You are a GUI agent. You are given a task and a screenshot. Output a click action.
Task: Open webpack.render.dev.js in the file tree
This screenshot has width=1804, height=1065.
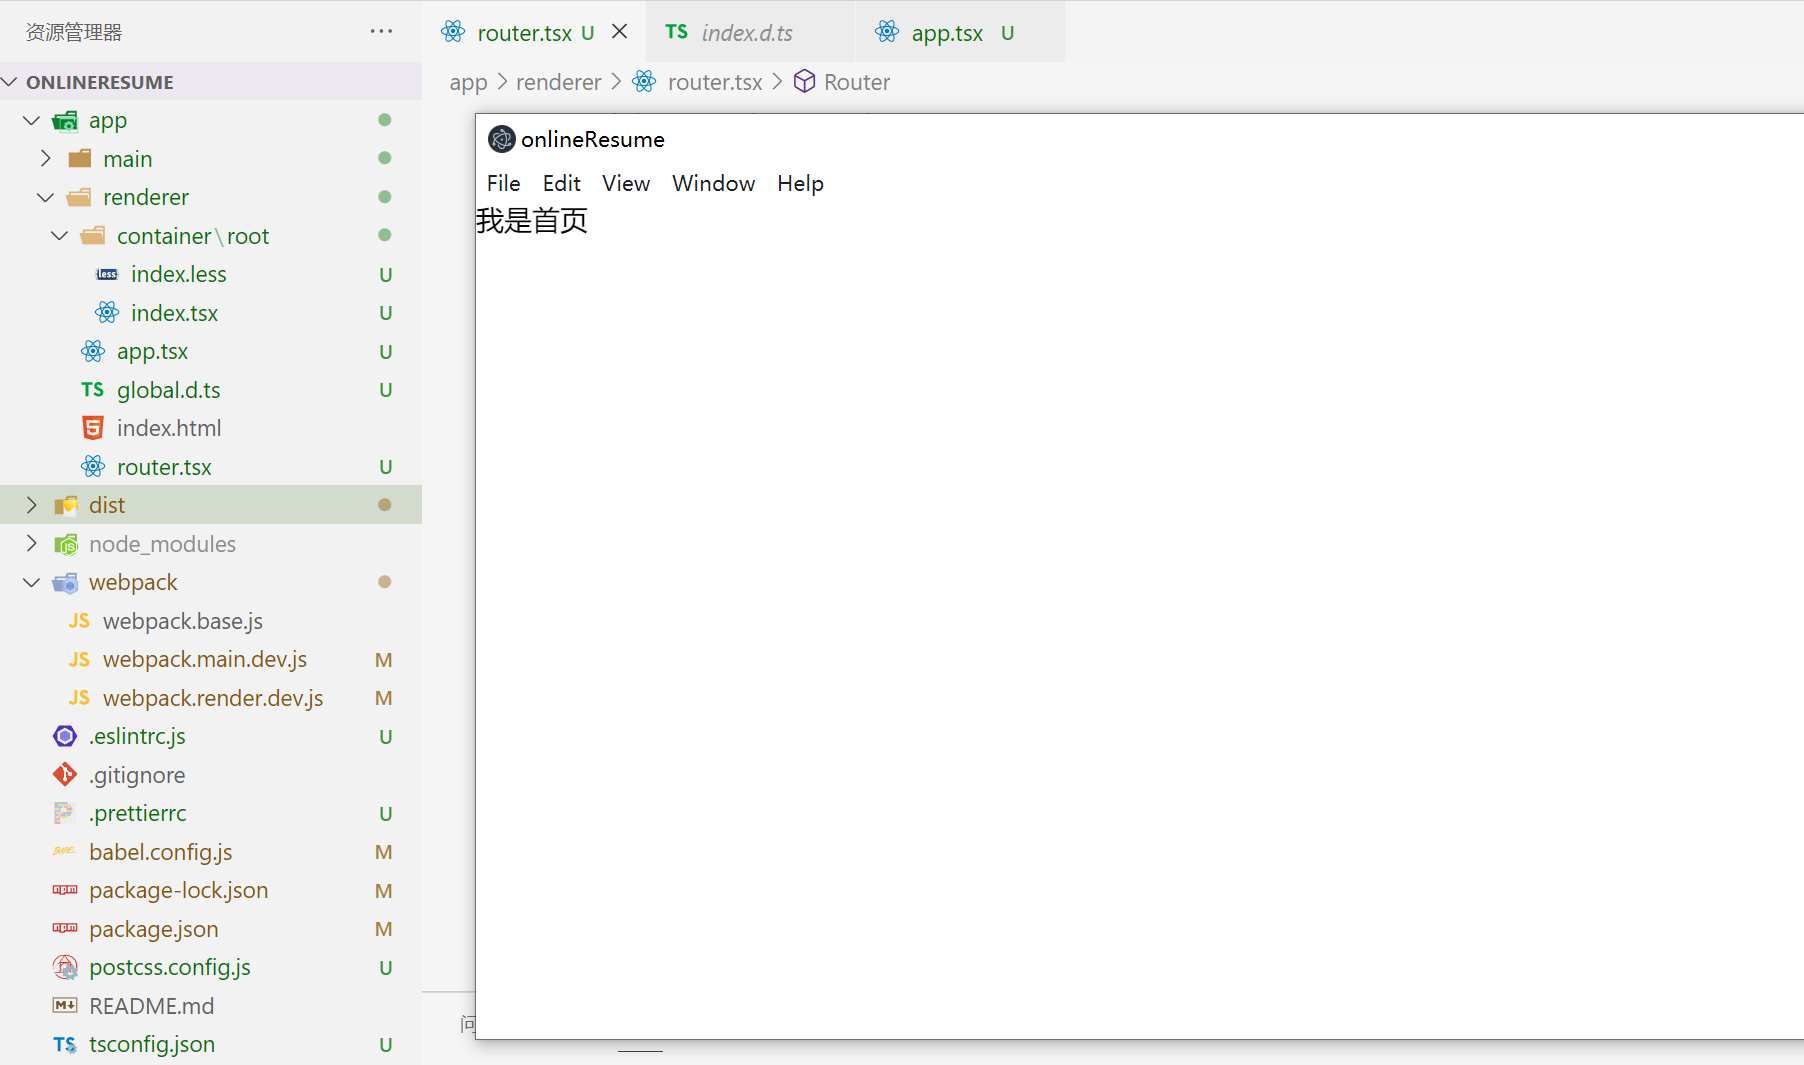[x=212, y=698]
